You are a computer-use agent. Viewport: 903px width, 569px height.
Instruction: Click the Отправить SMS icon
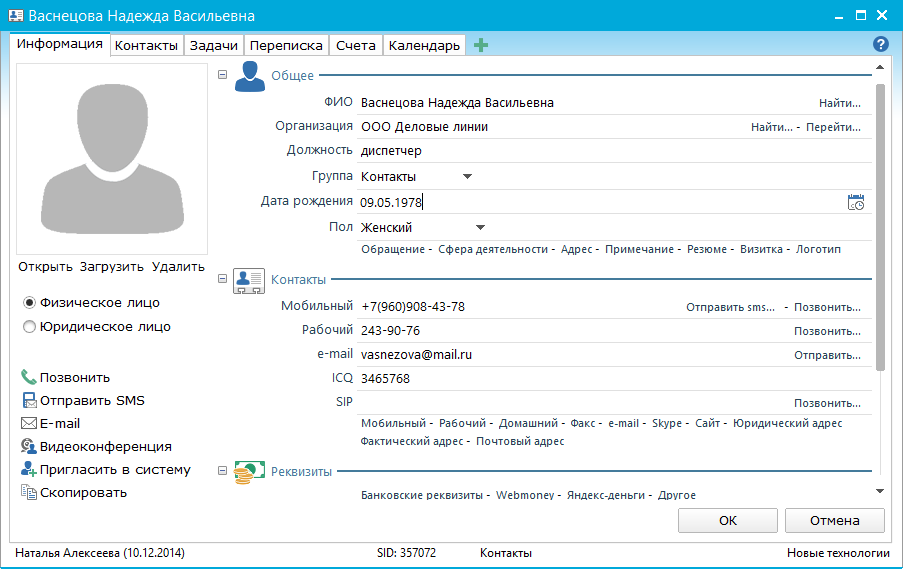28,401
